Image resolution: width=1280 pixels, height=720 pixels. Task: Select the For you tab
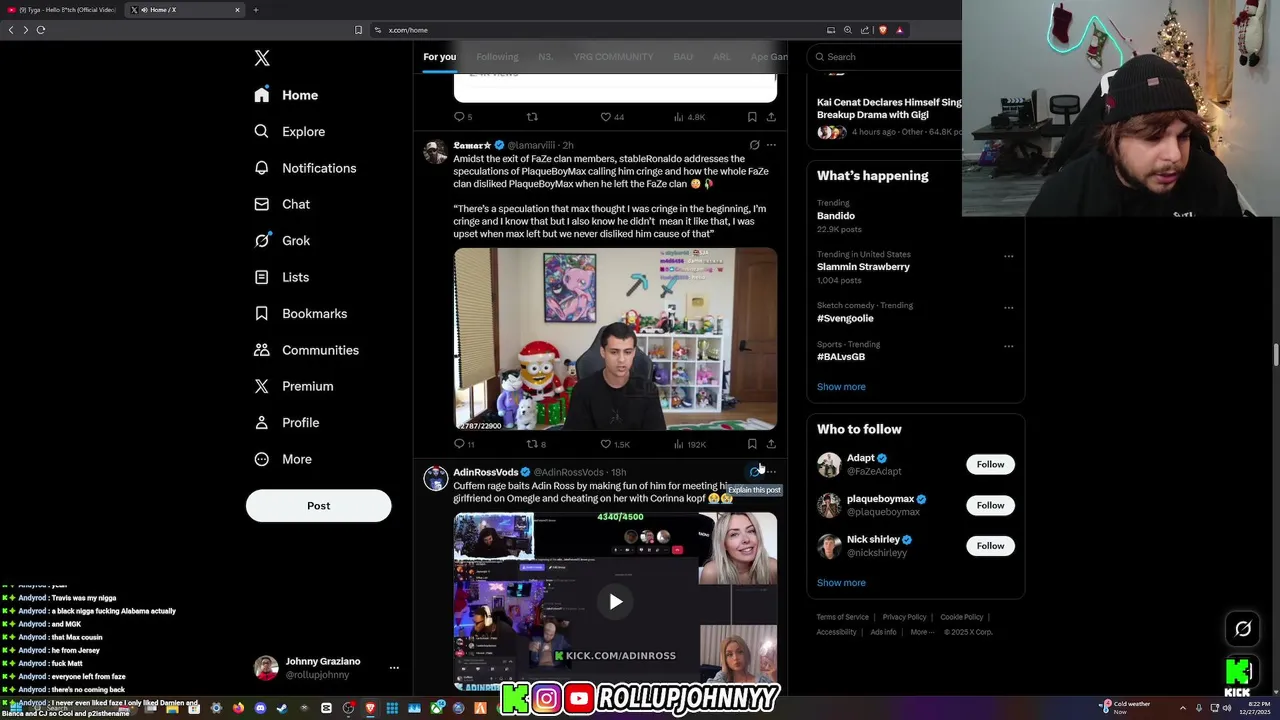tap(439, 57)
